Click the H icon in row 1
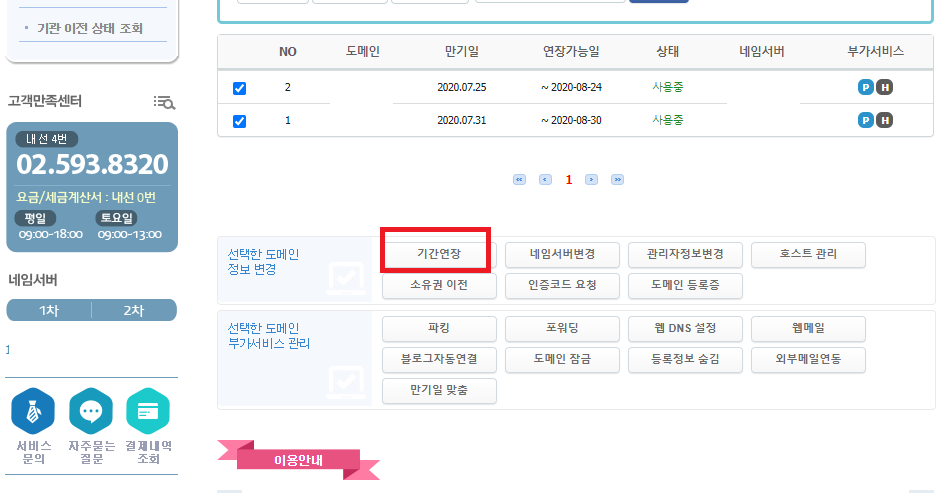Screen dimensions: 945x493 click(x=884, y=120)
